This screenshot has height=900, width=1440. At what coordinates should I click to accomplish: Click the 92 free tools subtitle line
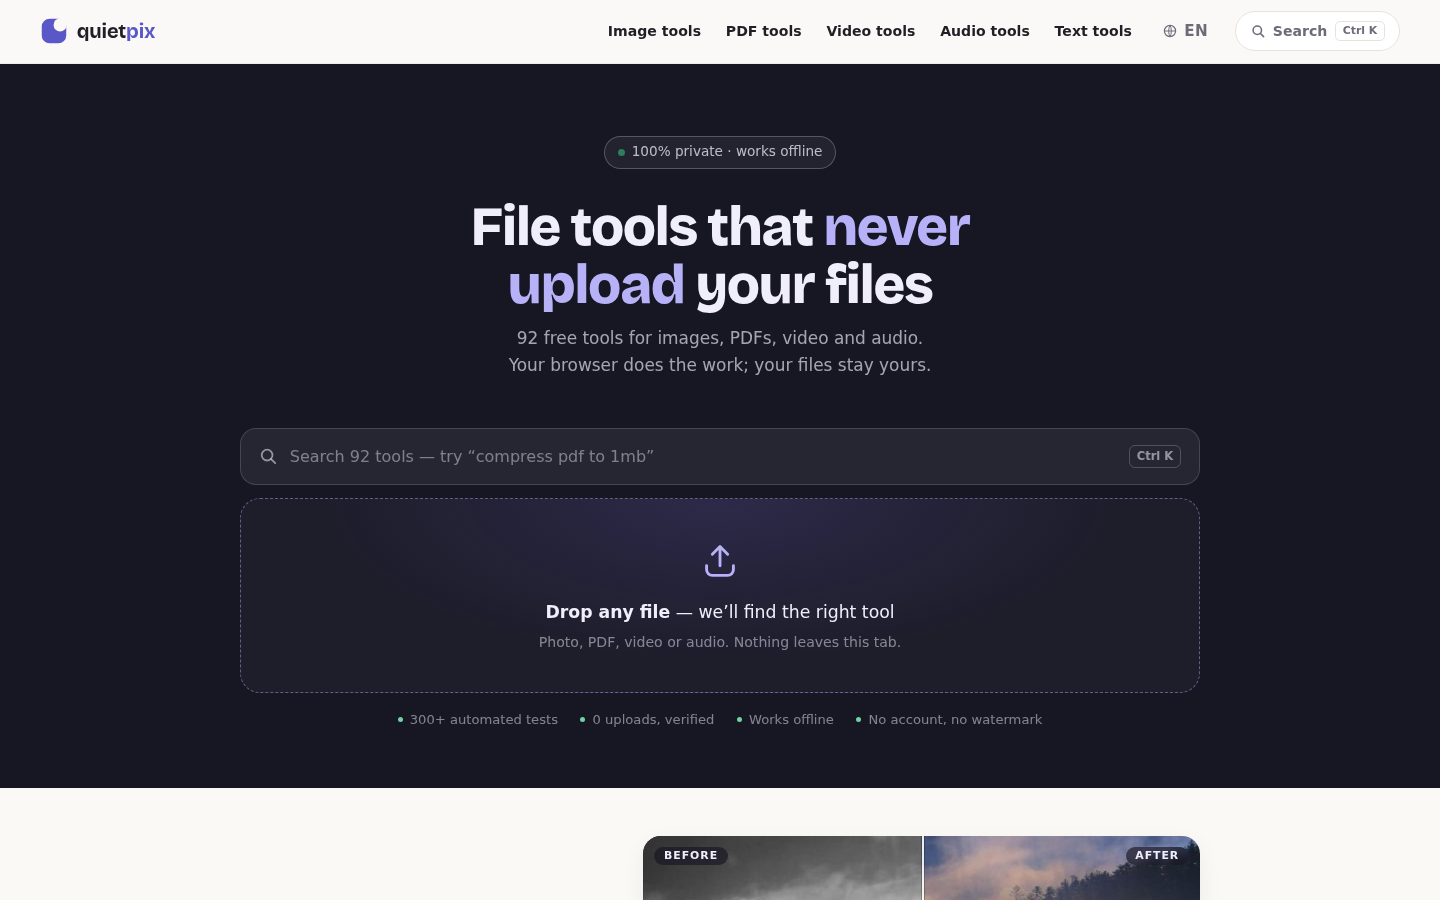(x=720, y=338)
